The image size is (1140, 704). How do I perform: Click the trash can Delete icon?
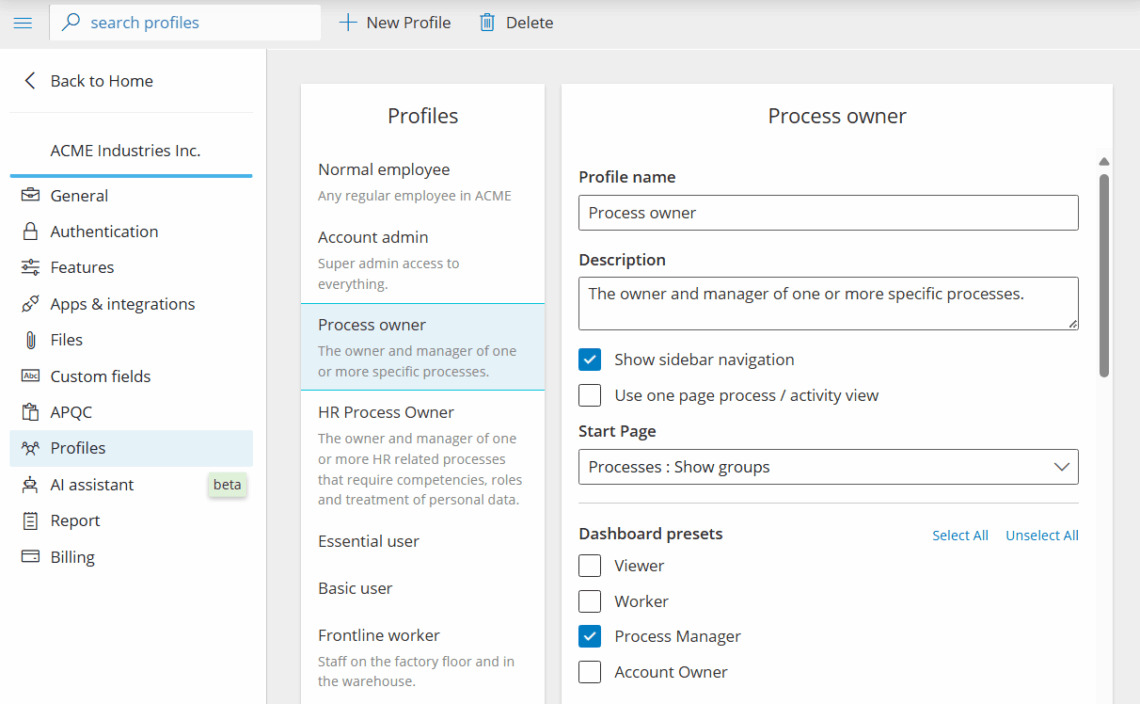[x=487, y=22]
